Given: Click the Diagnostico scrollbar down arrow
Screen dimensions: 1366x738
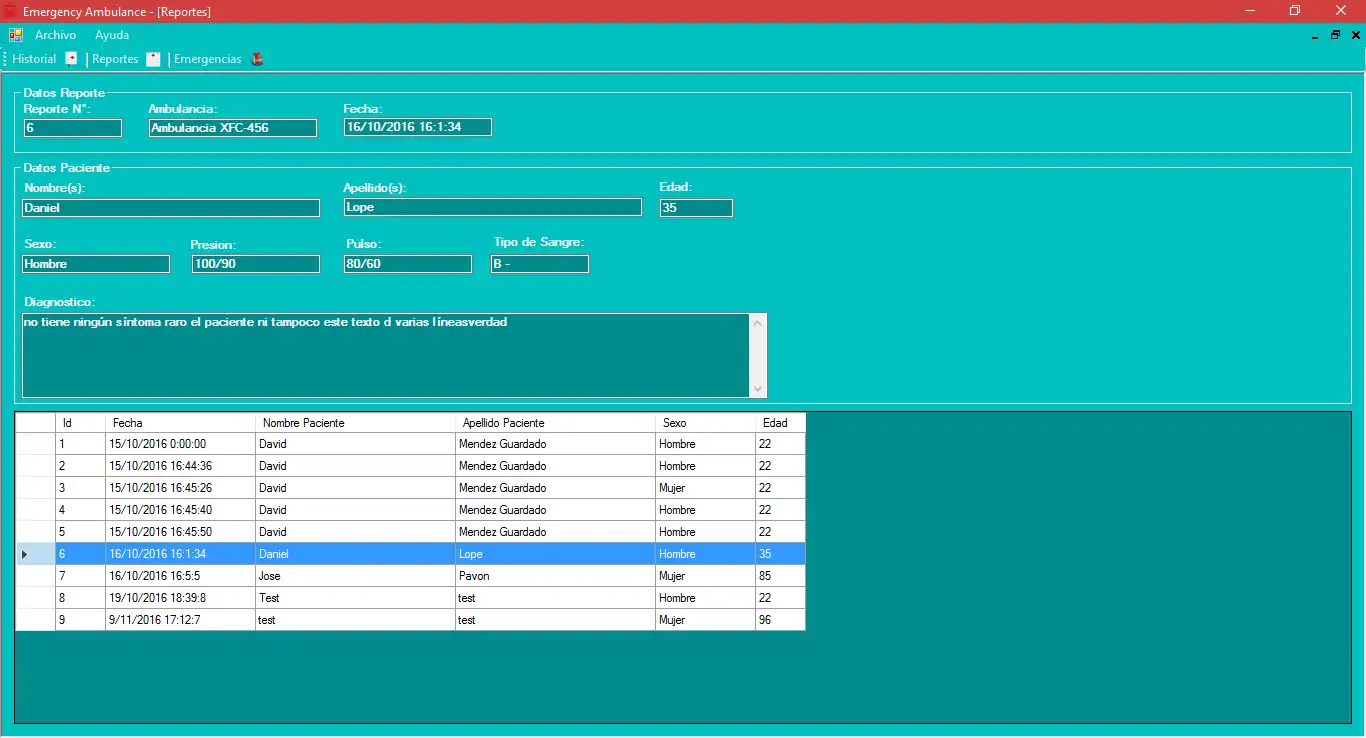Looking at the screenshot, I should [758, 389].
